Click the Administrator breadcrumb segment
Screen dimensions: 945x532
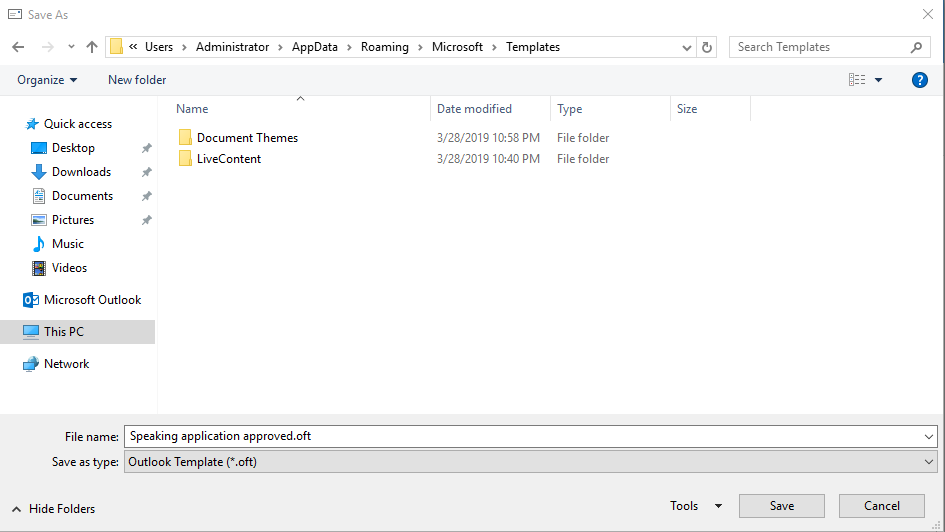[232, 47]
